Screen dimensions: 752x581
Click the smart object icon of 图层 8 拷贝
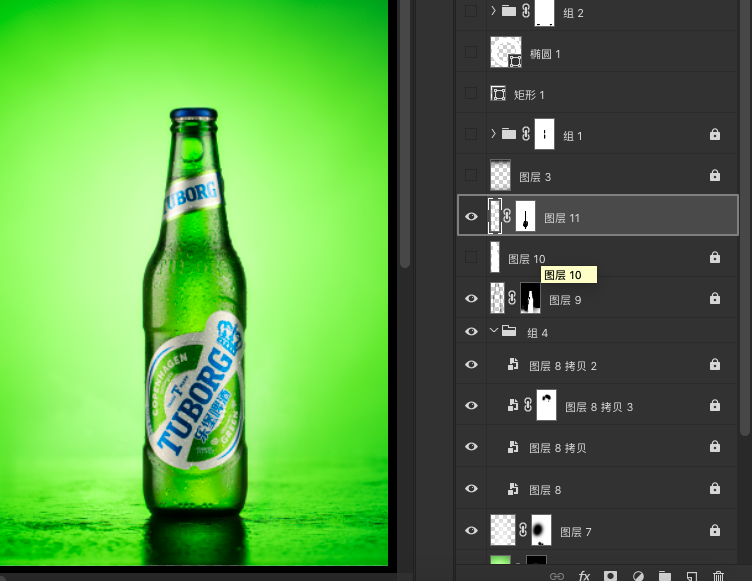click(513, 447)
